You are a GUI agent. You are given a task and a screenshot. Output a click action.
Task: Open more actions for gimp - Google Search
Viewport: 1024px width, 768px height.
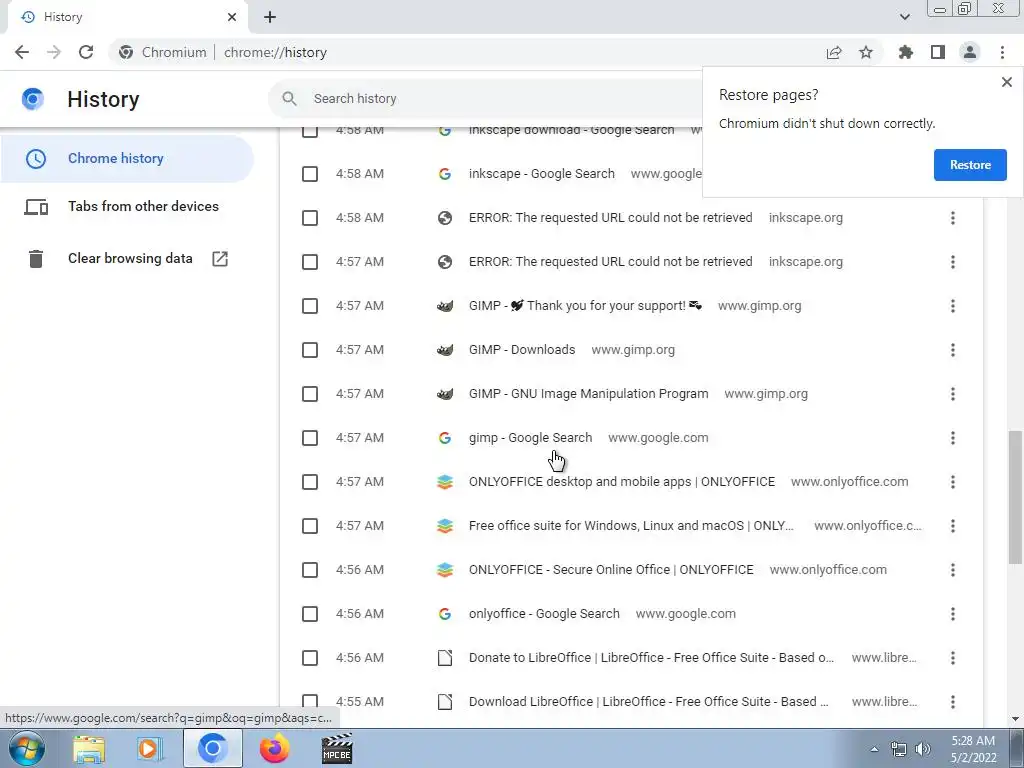953,438
